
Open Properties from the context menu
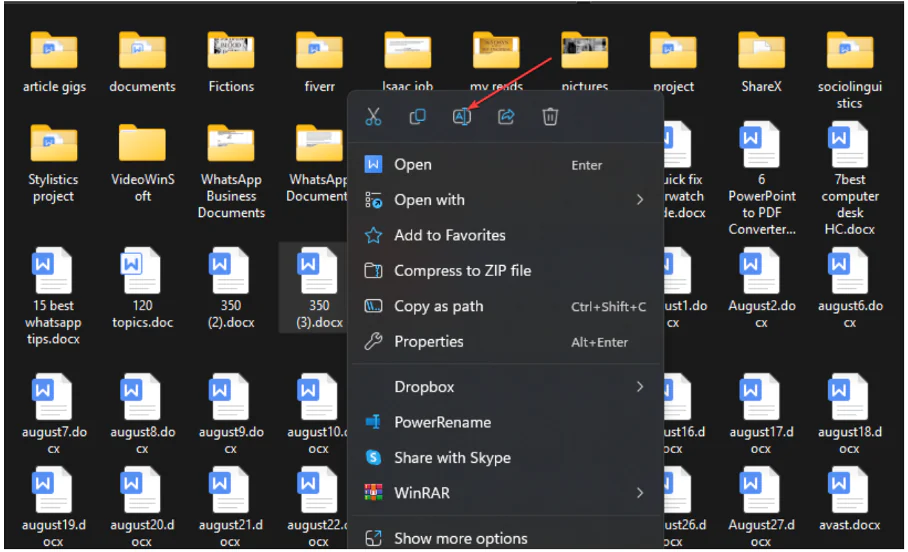point(428,342)
